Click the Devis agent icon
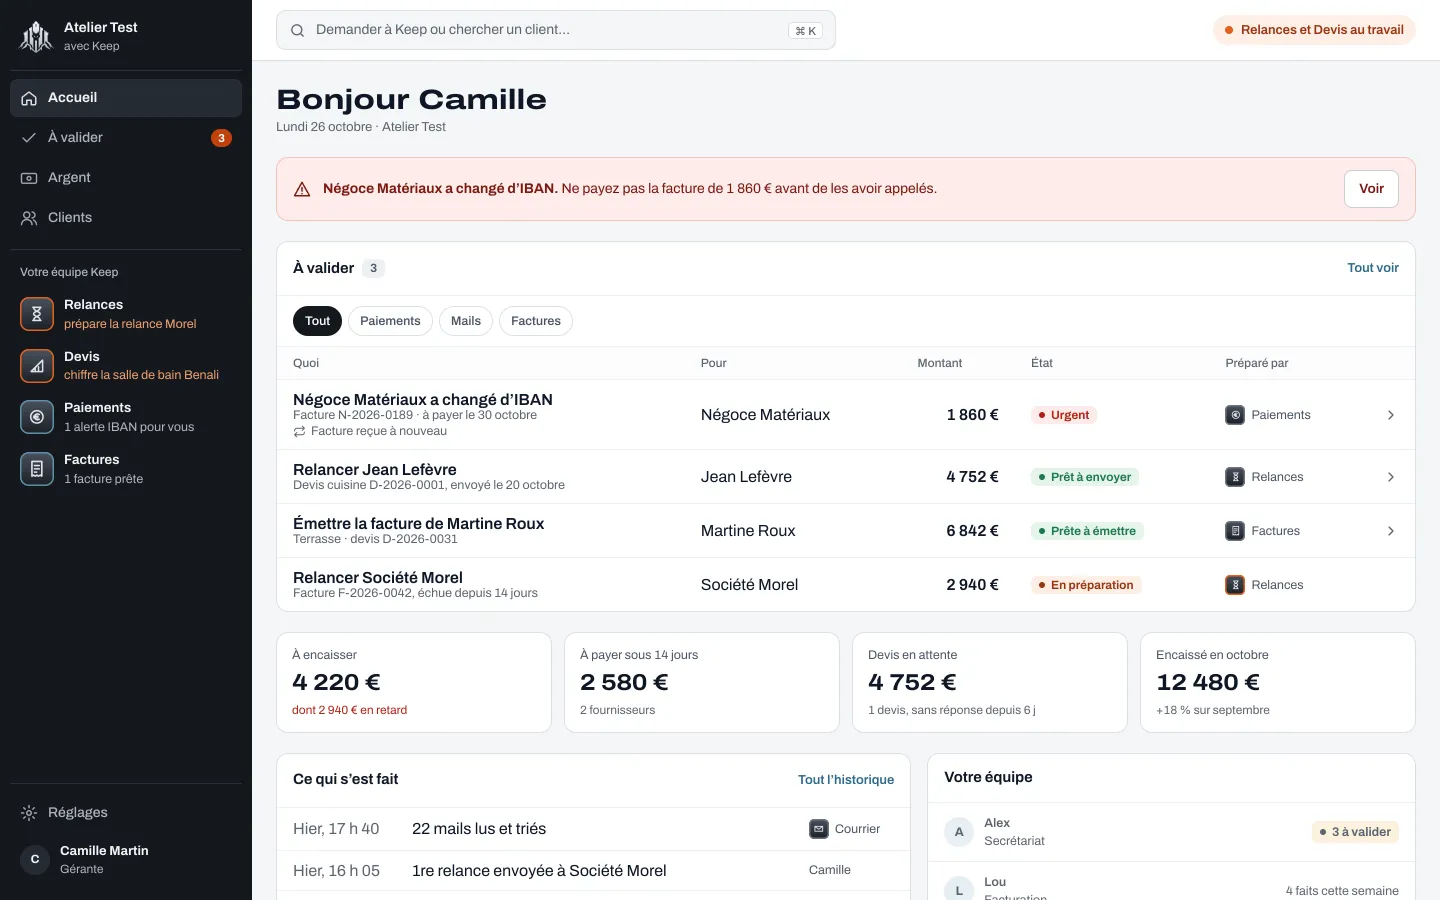1440x900 pixels. point(37,366)
